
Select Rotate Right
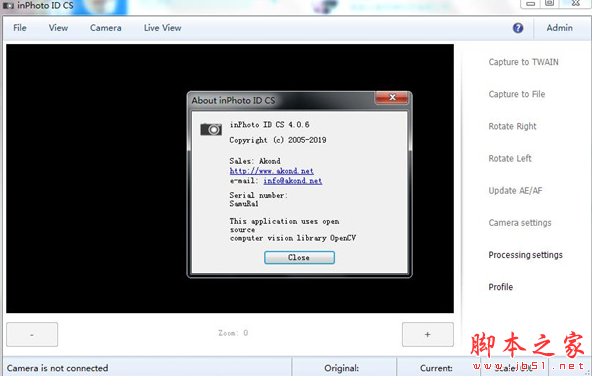coord(512,126)
